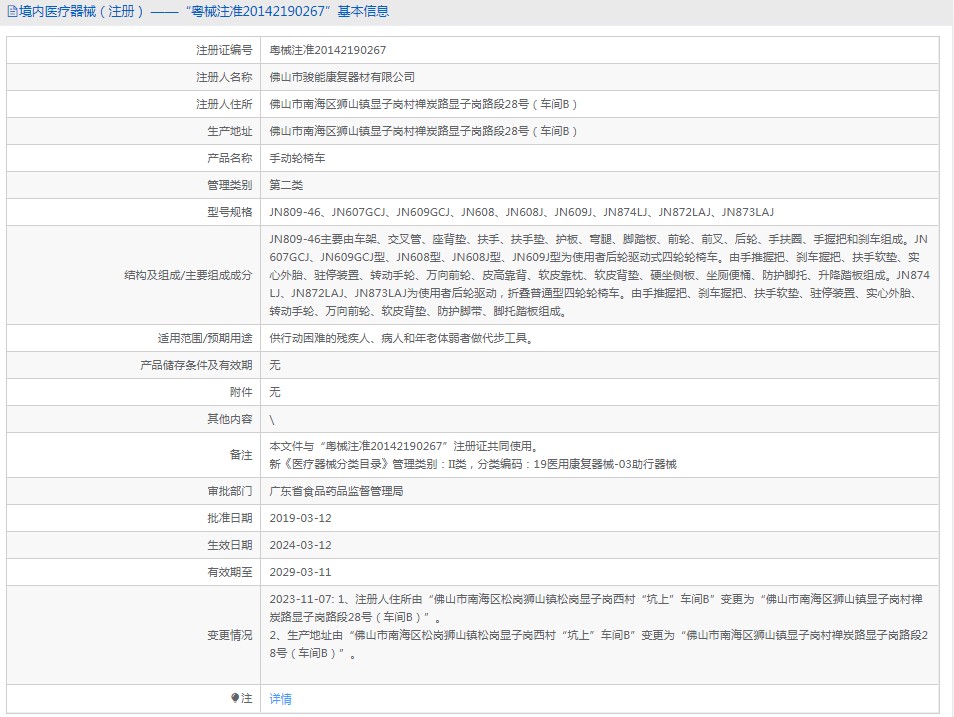Click the 型号规格 model list text

[521, 212]
